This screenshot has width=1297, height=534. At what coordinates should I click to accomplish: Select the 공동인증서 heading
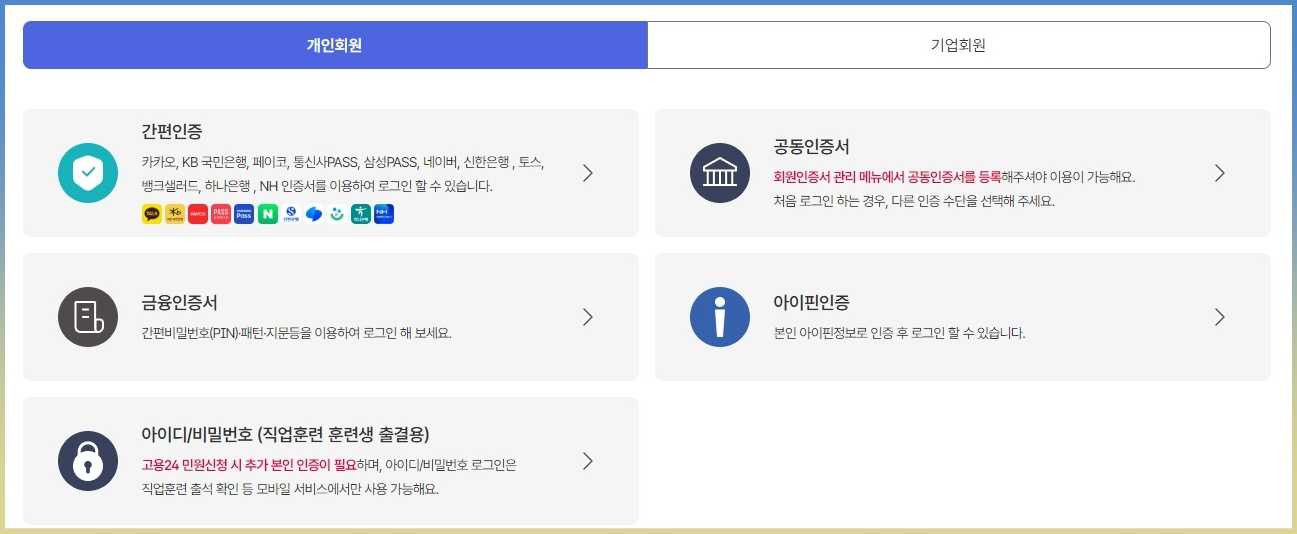812,147
